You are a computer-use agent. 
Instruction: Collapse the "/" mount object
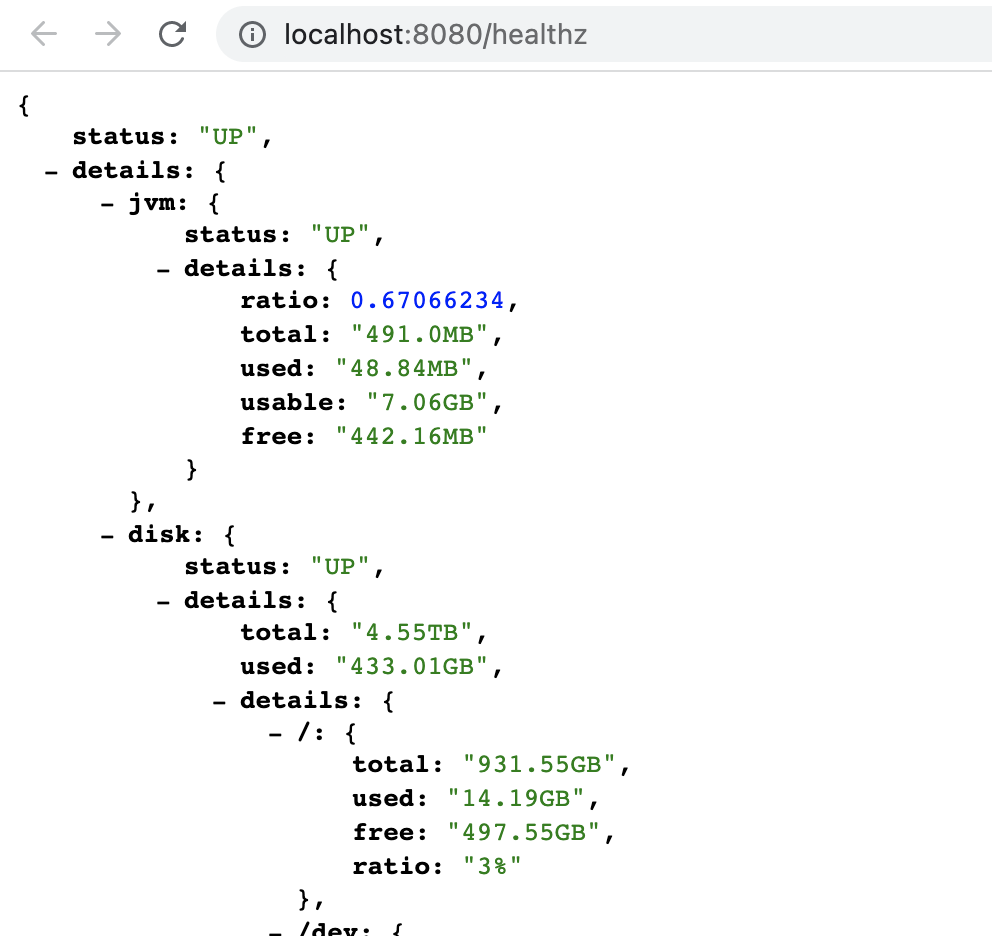pyautogui.click(x=275, y=735)
